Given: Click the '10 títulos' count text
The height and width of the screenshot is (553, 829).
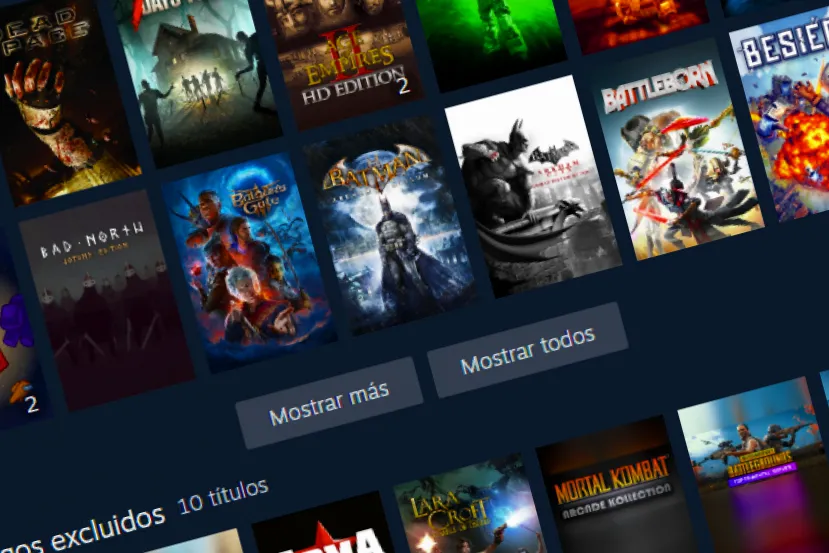Looking at the screenshot, I should (x=223, y=496).
